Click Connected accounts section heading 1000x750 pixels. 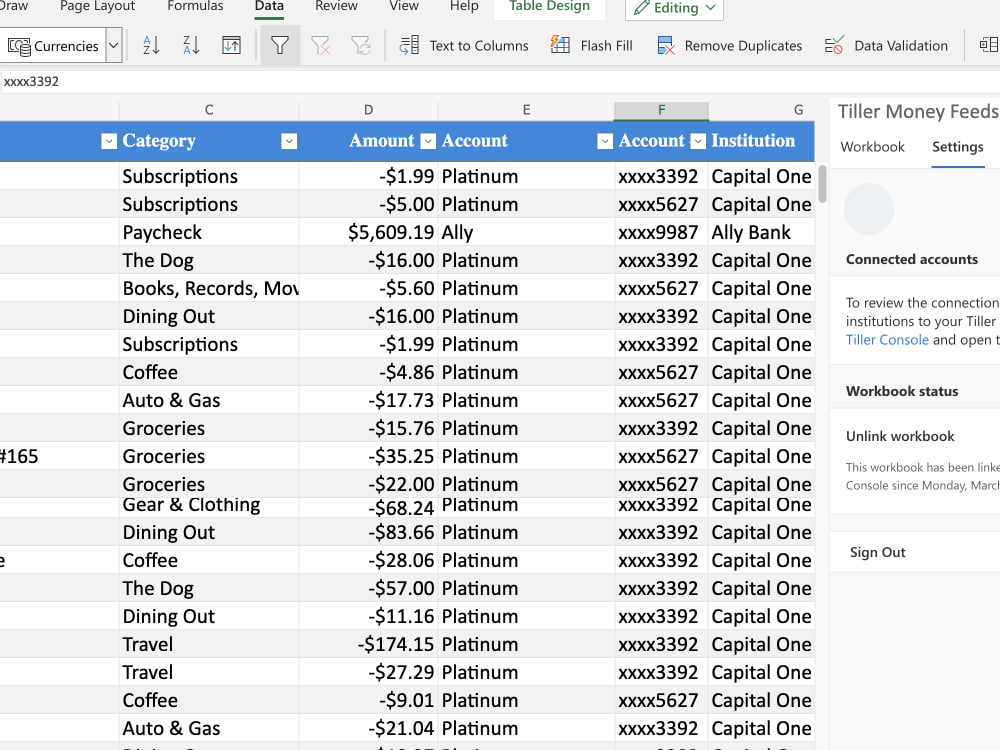click(911, 260)
